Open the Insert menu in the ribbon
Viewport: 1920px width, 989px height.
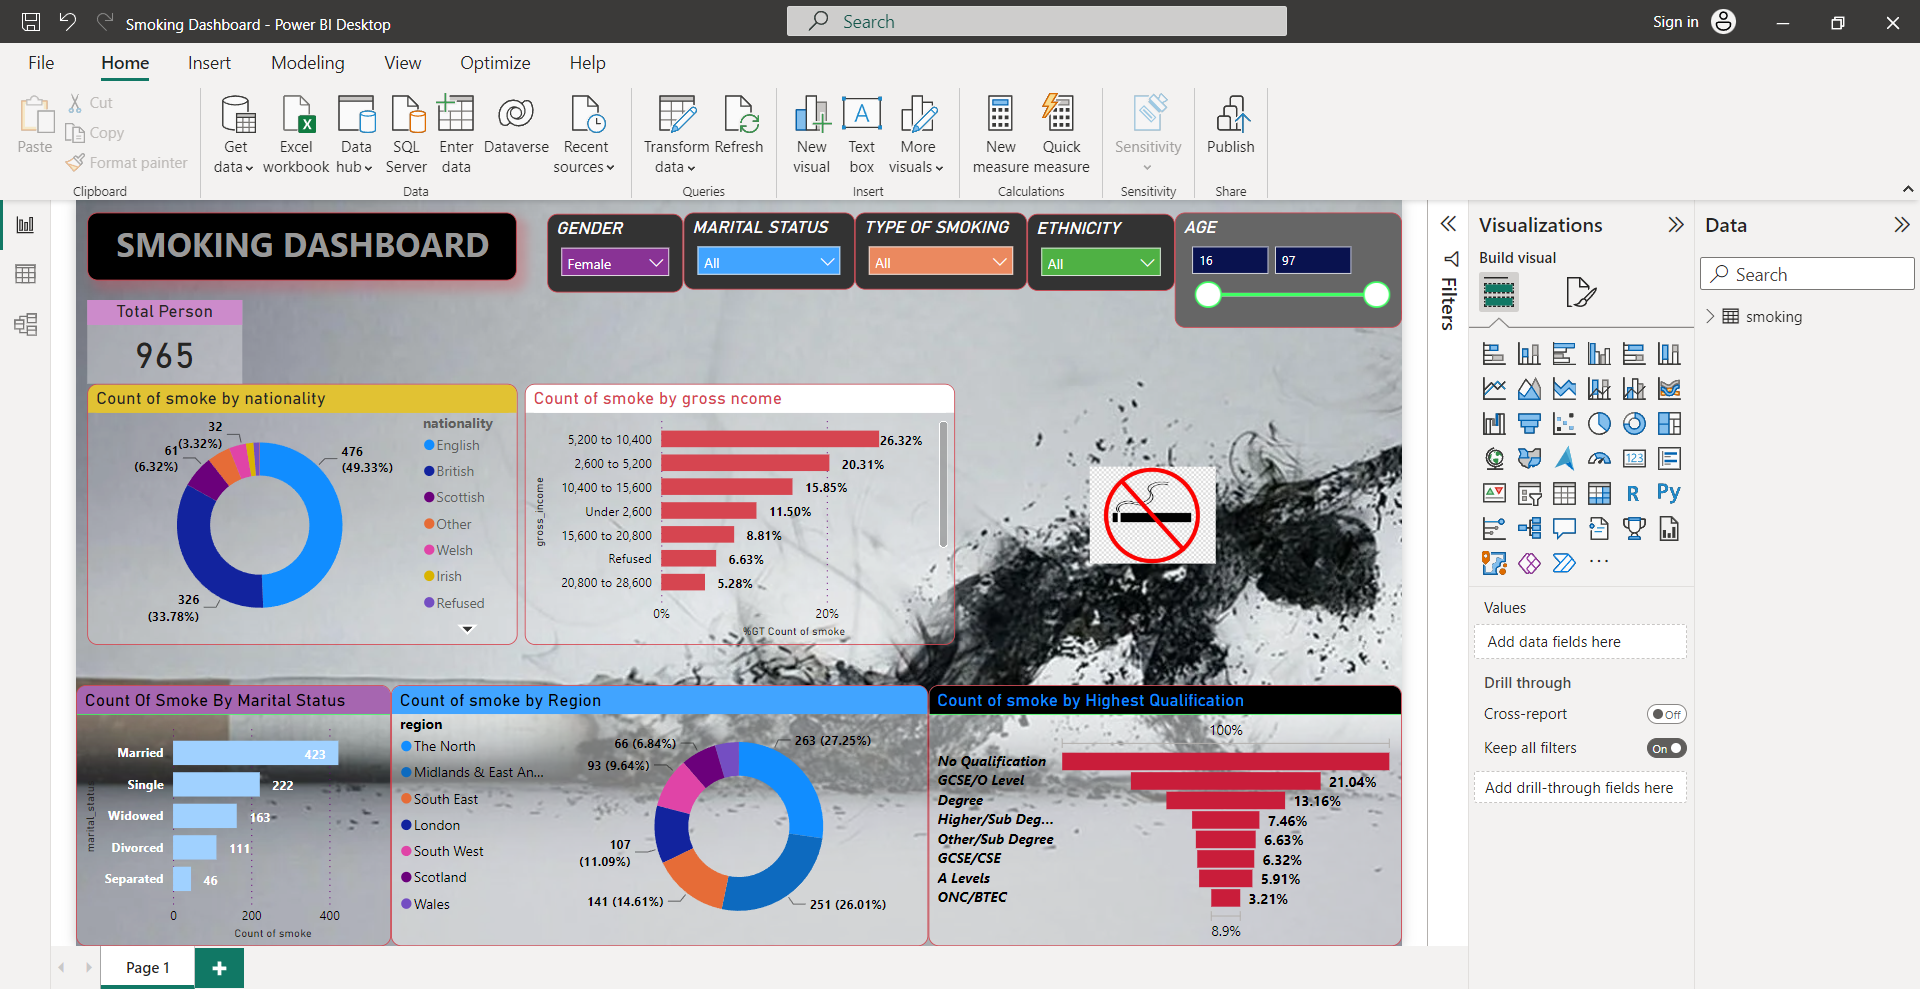pos(209,62)
